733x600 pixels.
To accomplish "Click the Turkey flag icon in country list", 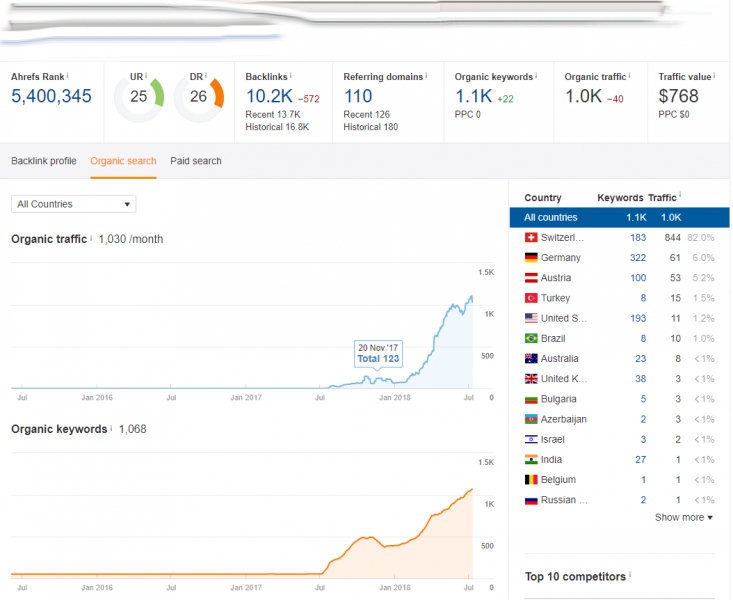I will 530,298.
